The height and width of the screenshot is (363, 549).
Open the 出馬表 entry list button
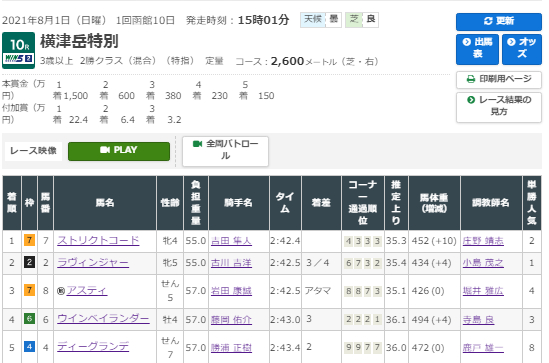[x=477, y=49]
